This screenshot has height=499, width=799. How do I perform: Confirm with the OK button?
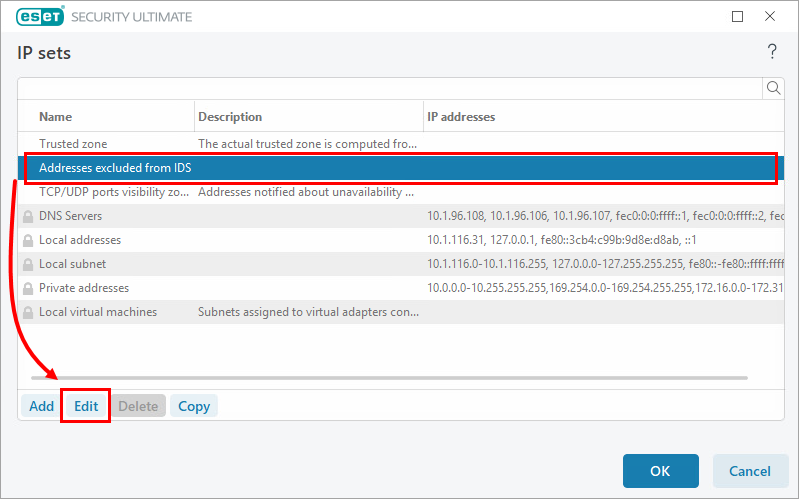[660, 471]
